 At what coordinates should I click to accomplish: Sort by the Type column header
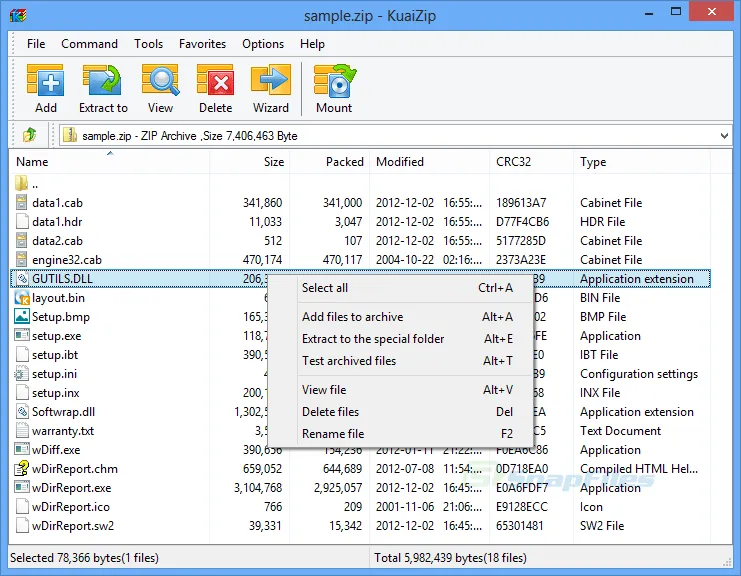tap(642, 162)
